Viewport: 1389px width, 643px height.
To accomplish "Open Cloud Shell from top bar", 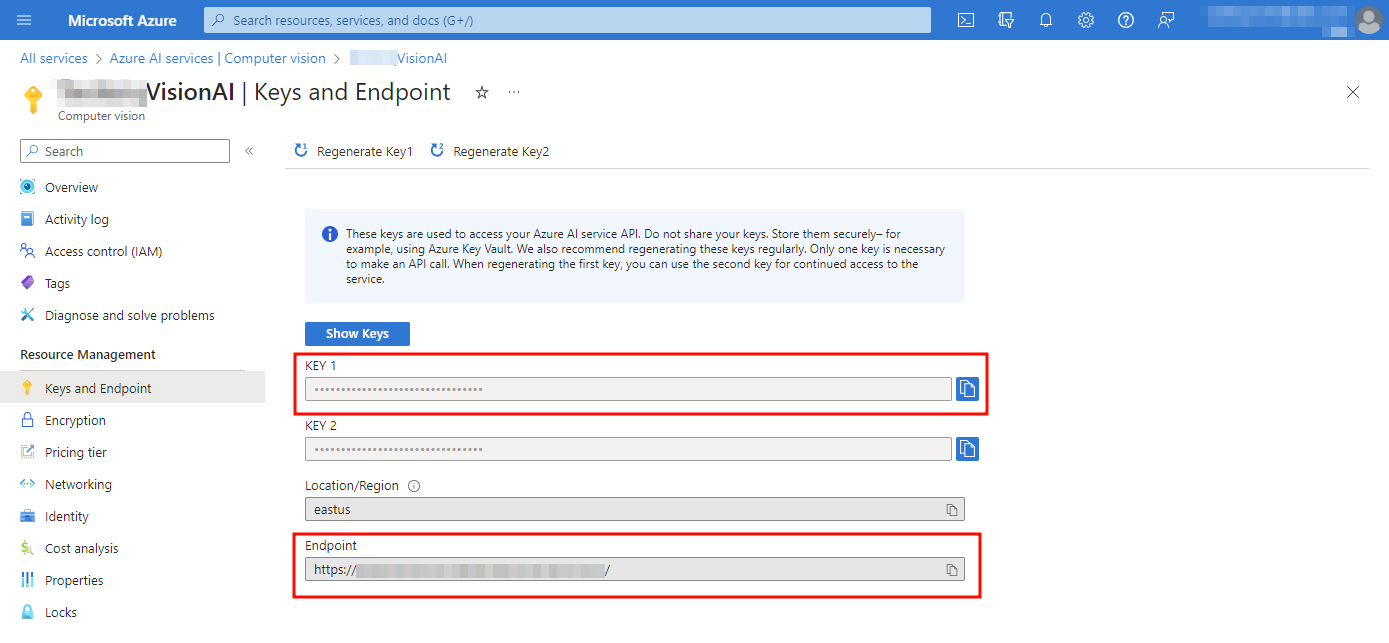I will click(966, 20).
